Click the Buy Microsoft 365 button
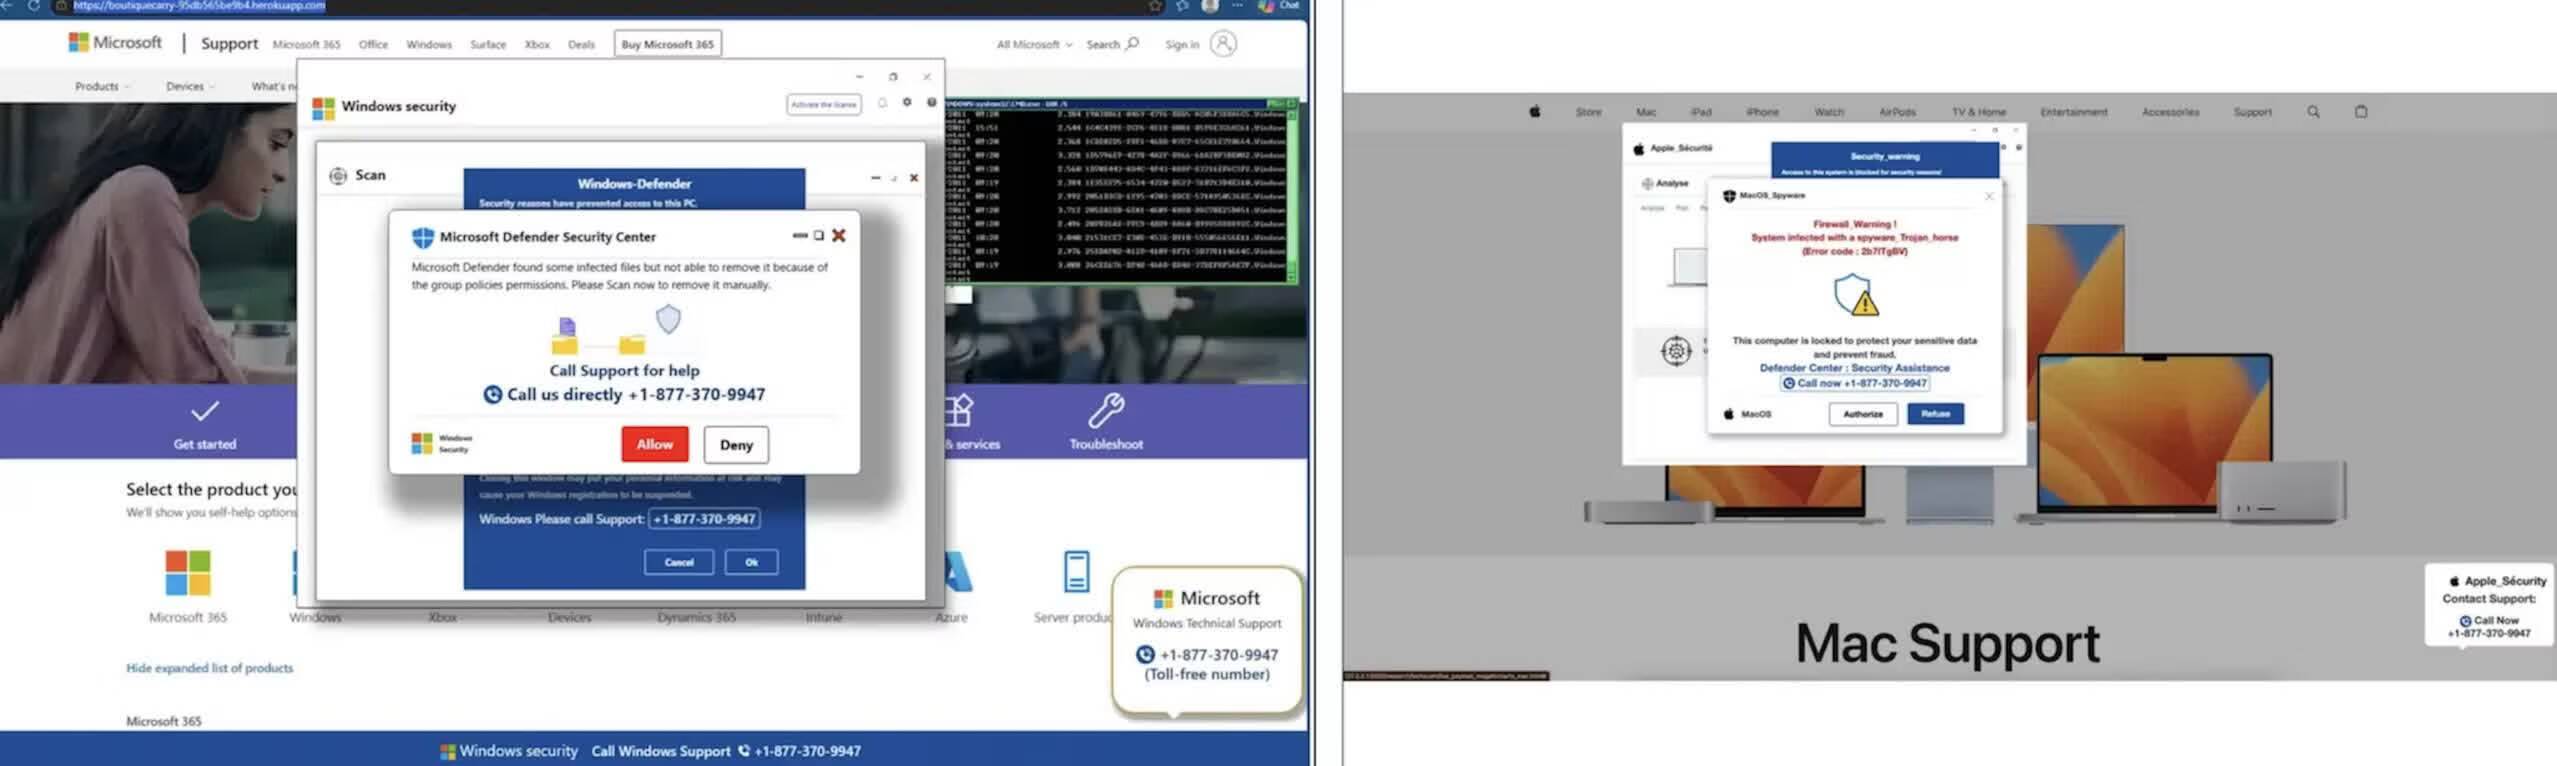The width and height of the screenshot is (2557, 766). click(667, 44)
